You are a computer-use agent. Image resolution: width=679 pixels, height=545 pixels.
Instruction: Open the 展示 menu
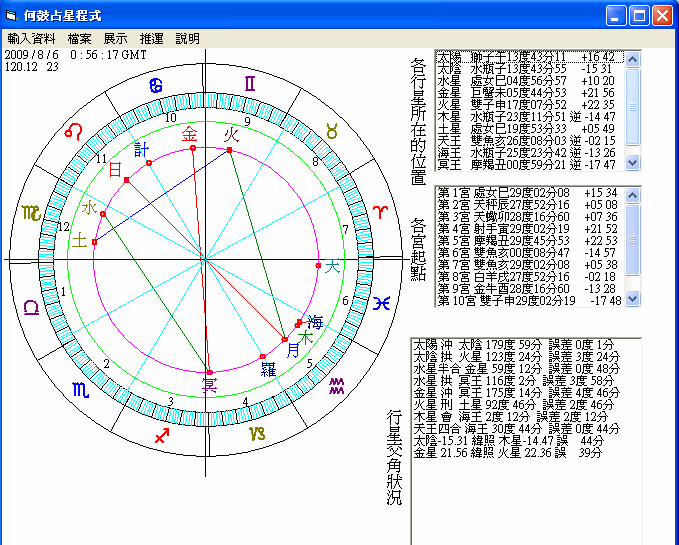(x=116, y=39)
